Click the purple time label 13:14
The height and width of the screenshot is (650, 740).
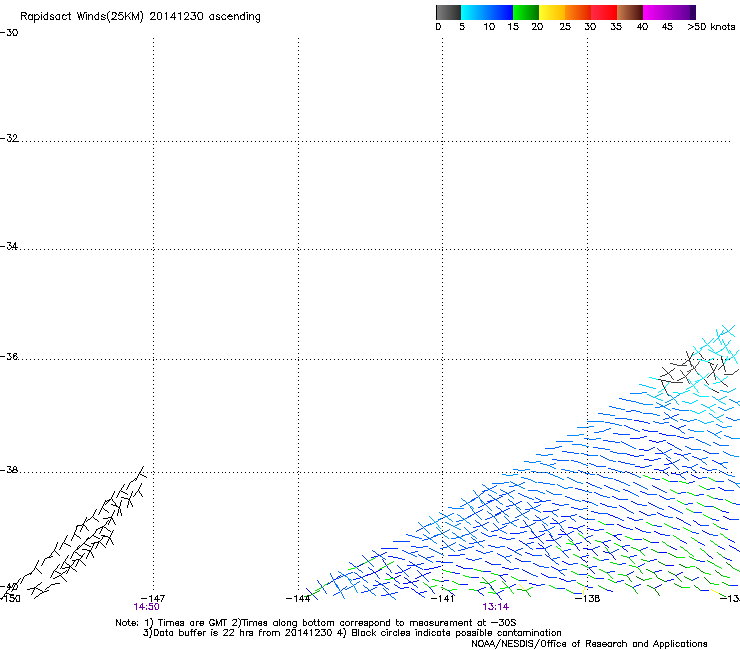point(496,607)
